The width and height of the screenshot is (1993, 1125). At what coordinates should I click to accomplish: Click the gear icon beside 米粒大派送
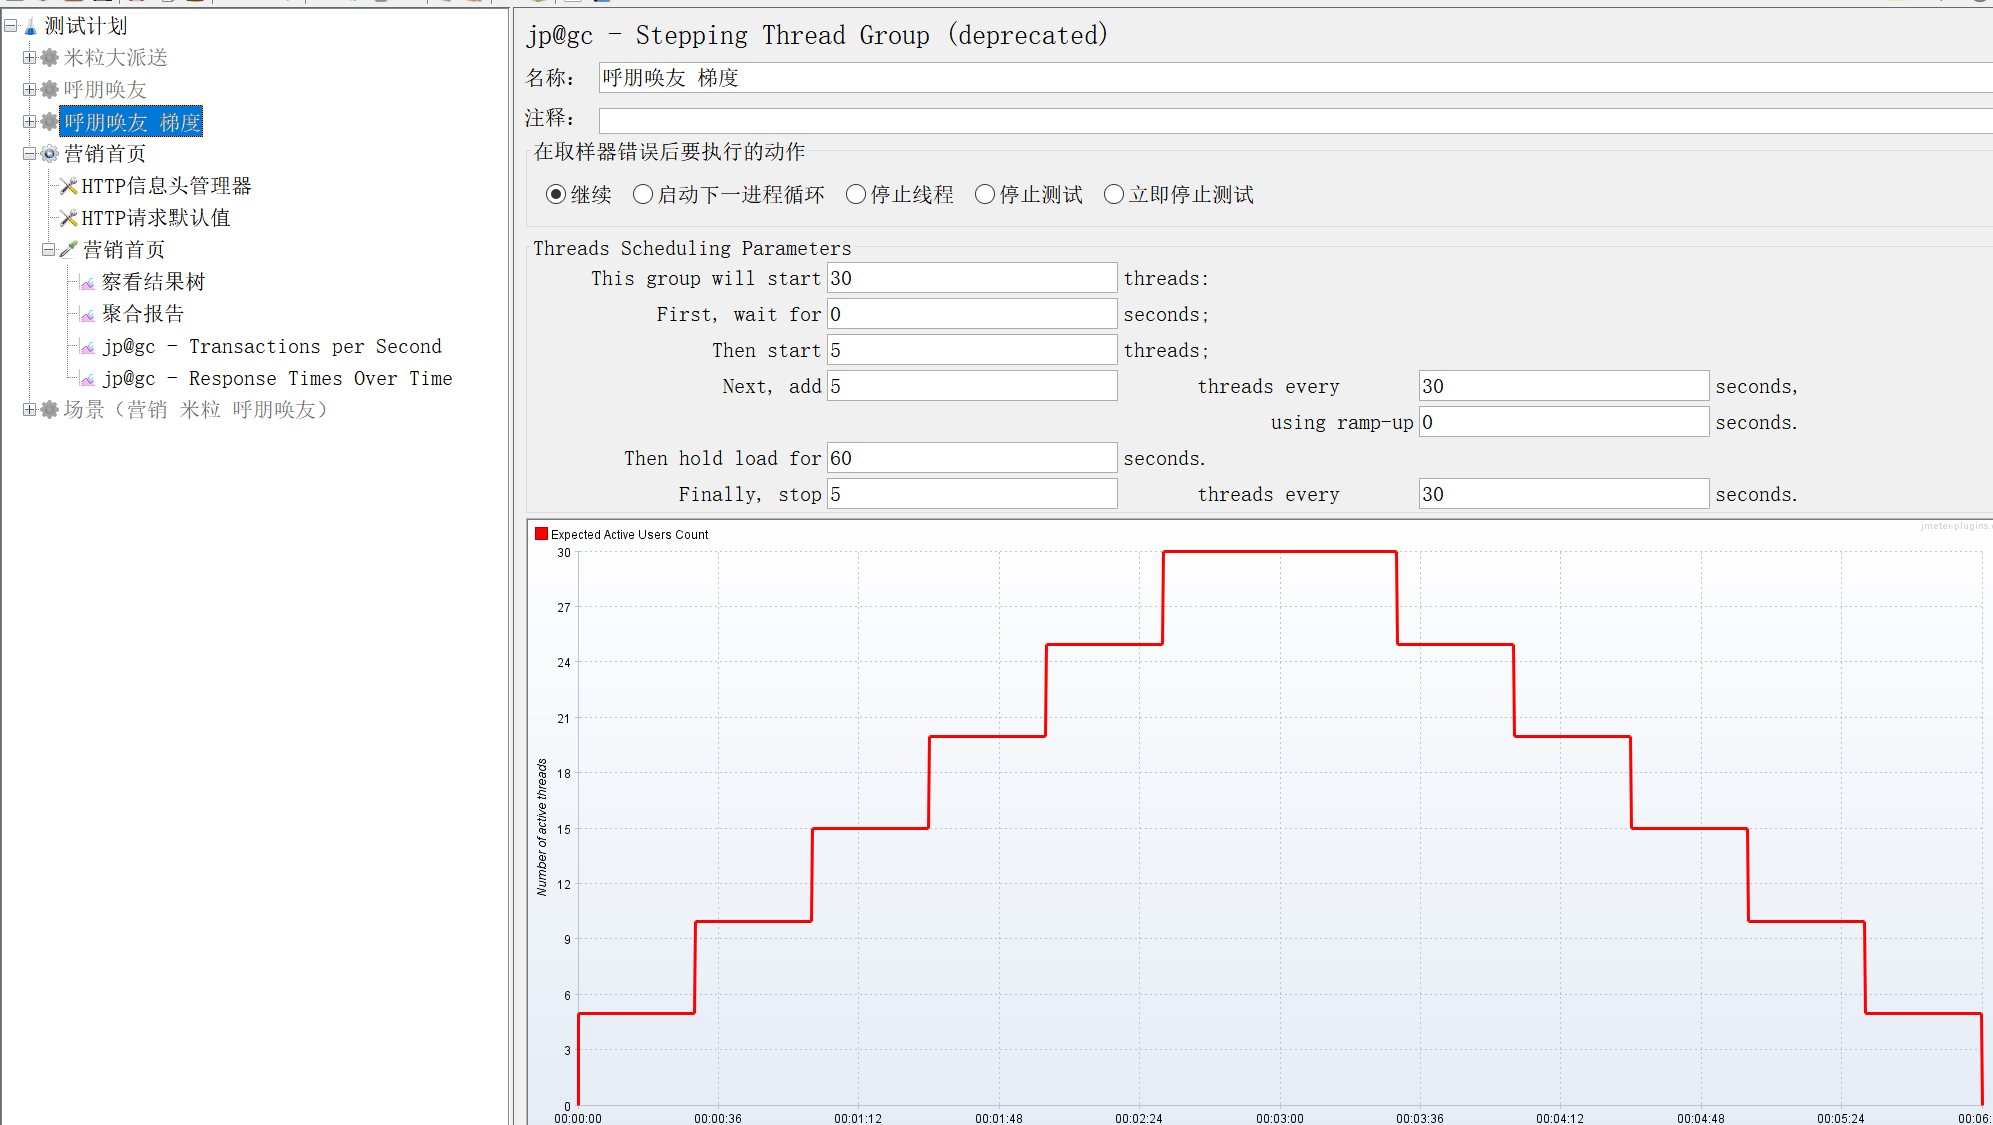coord(49,58)
